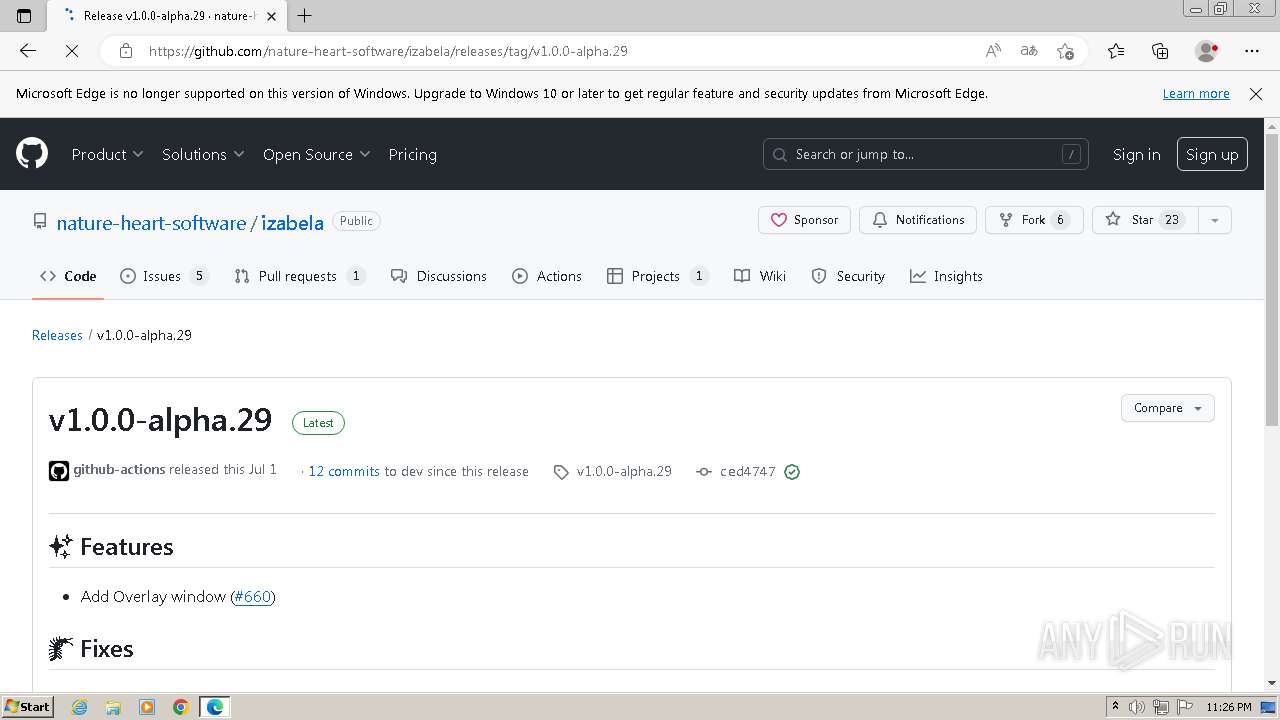Viewport: 1280px width, 720px height.
Task: Show hidden system tray icons
Action: 1115,707
